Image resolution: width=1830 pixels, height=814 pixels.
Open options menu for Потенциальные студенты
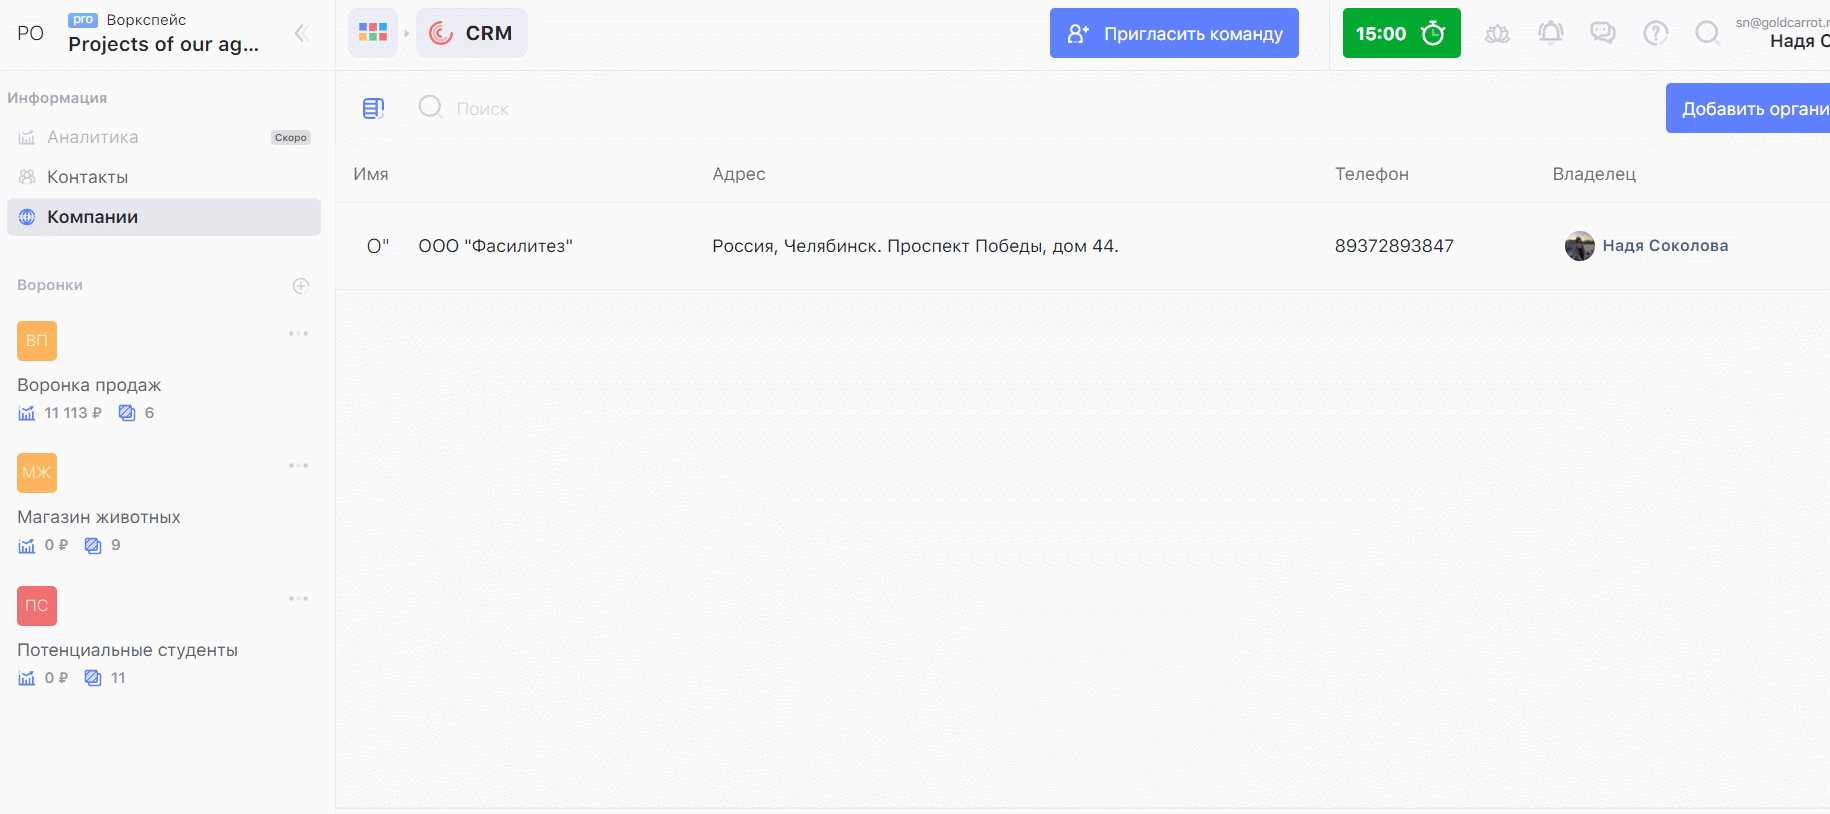point(298,599)
